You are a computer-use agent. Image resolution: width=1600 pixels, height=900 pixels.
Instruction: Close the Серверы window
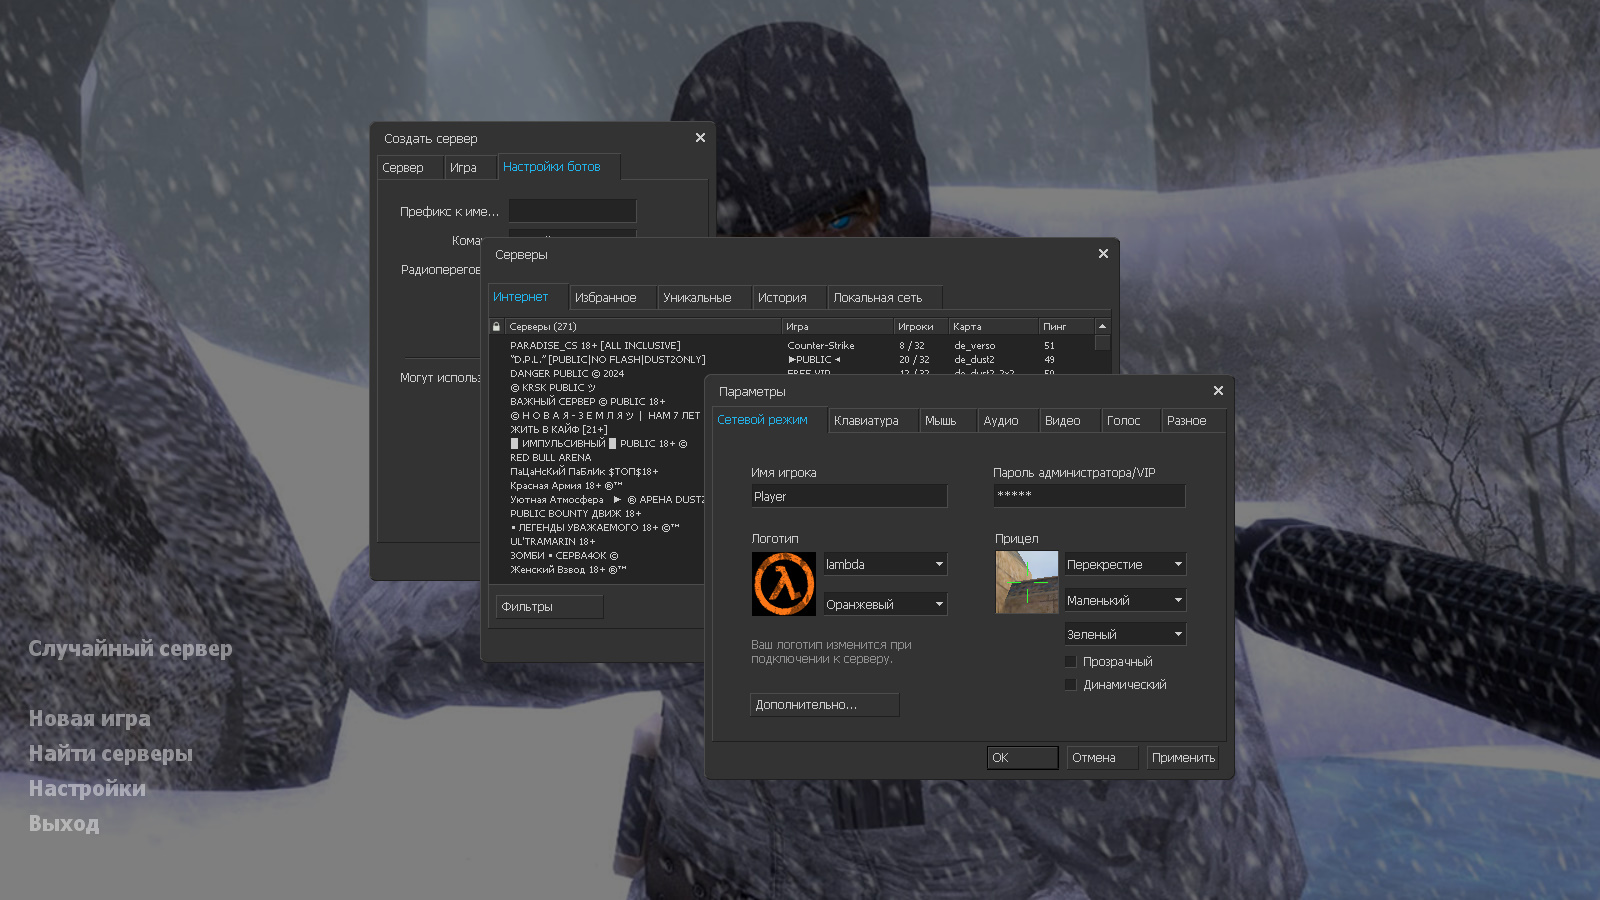point(1103,254)
